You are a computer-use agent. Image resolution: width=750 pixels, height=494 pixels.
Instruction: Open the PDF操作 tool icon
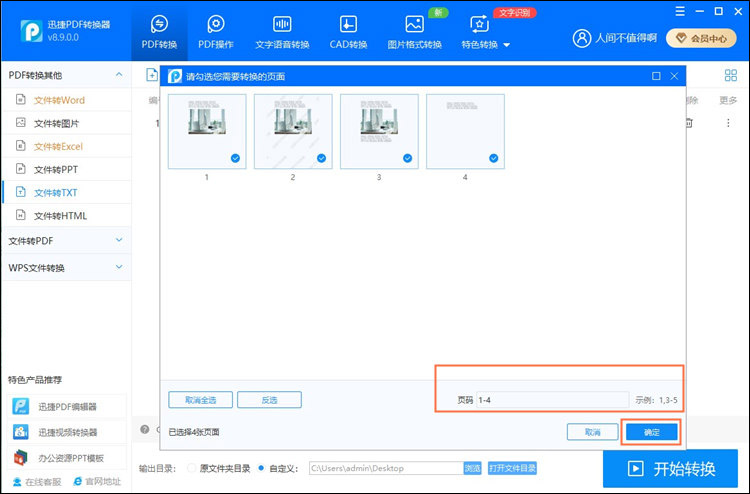[x=215, y=24]
